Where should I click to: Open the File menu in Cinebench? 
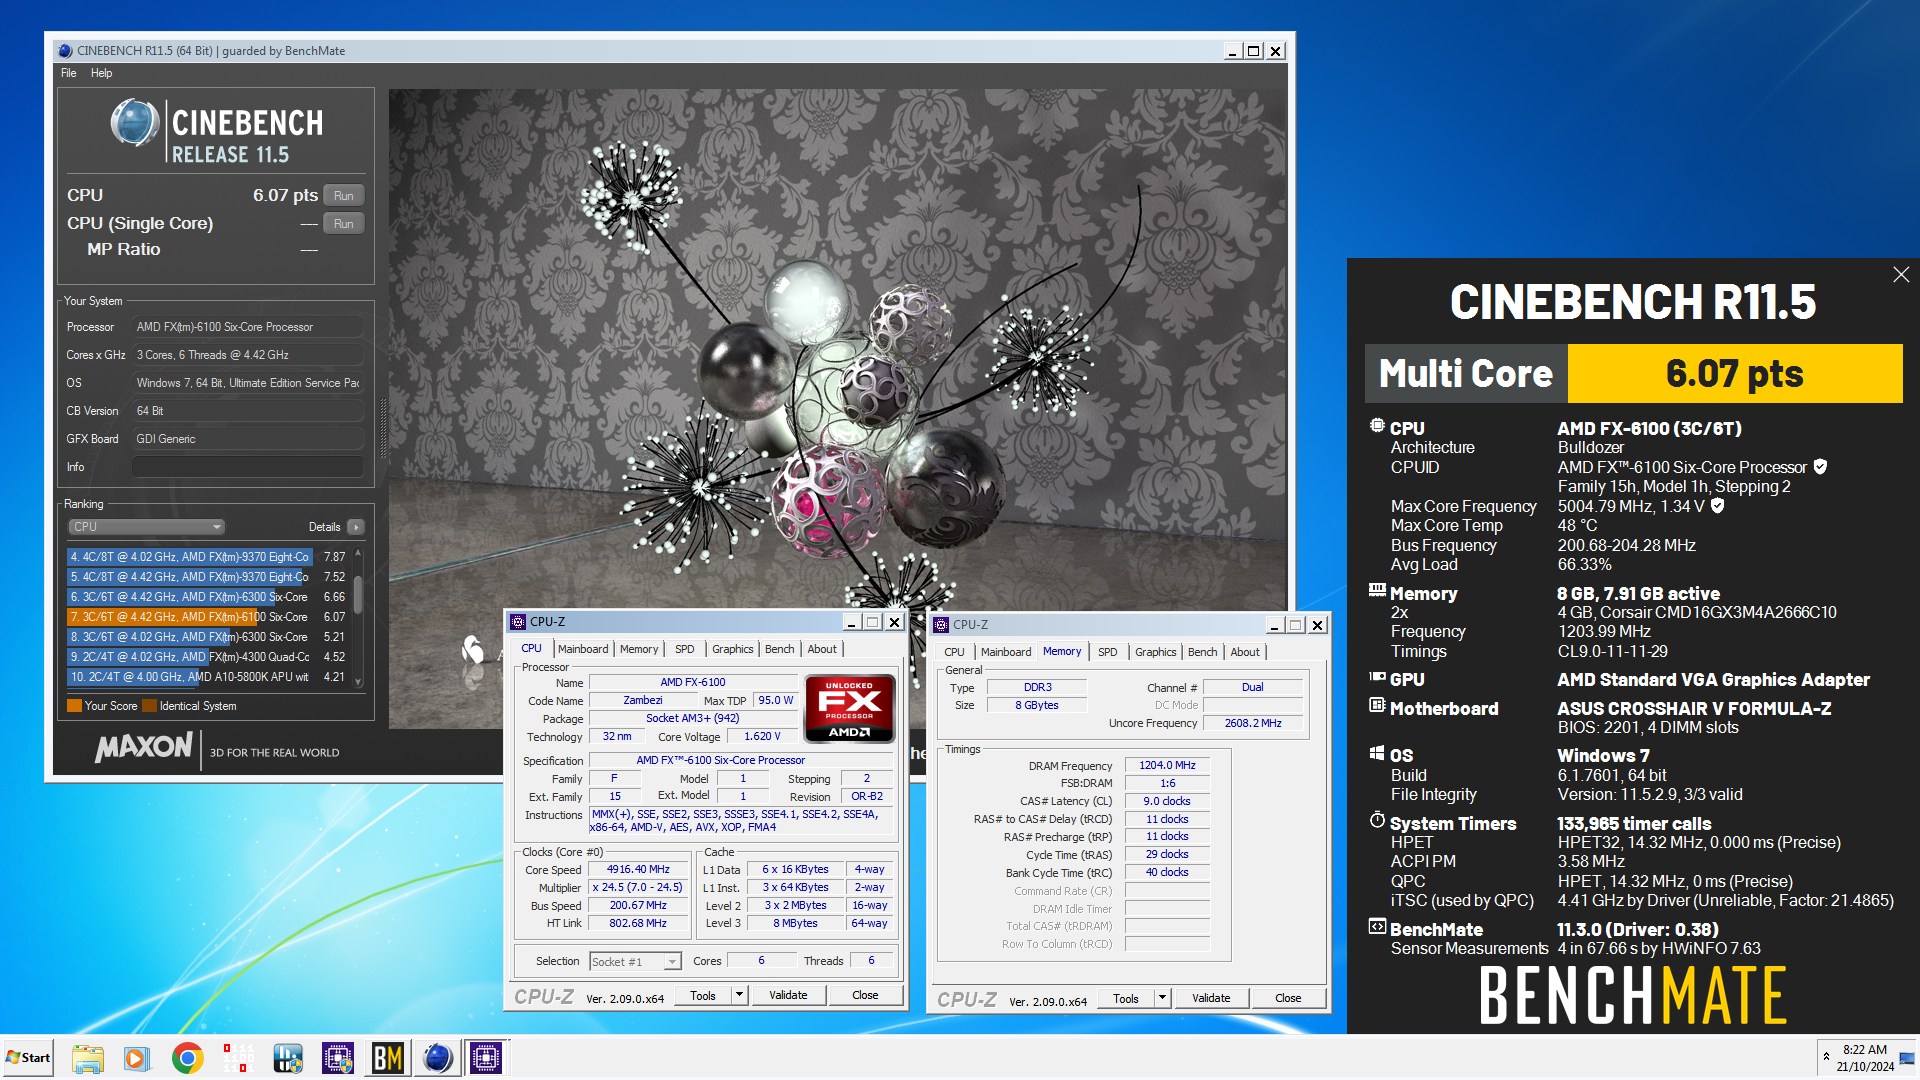(x=68, y=73)
